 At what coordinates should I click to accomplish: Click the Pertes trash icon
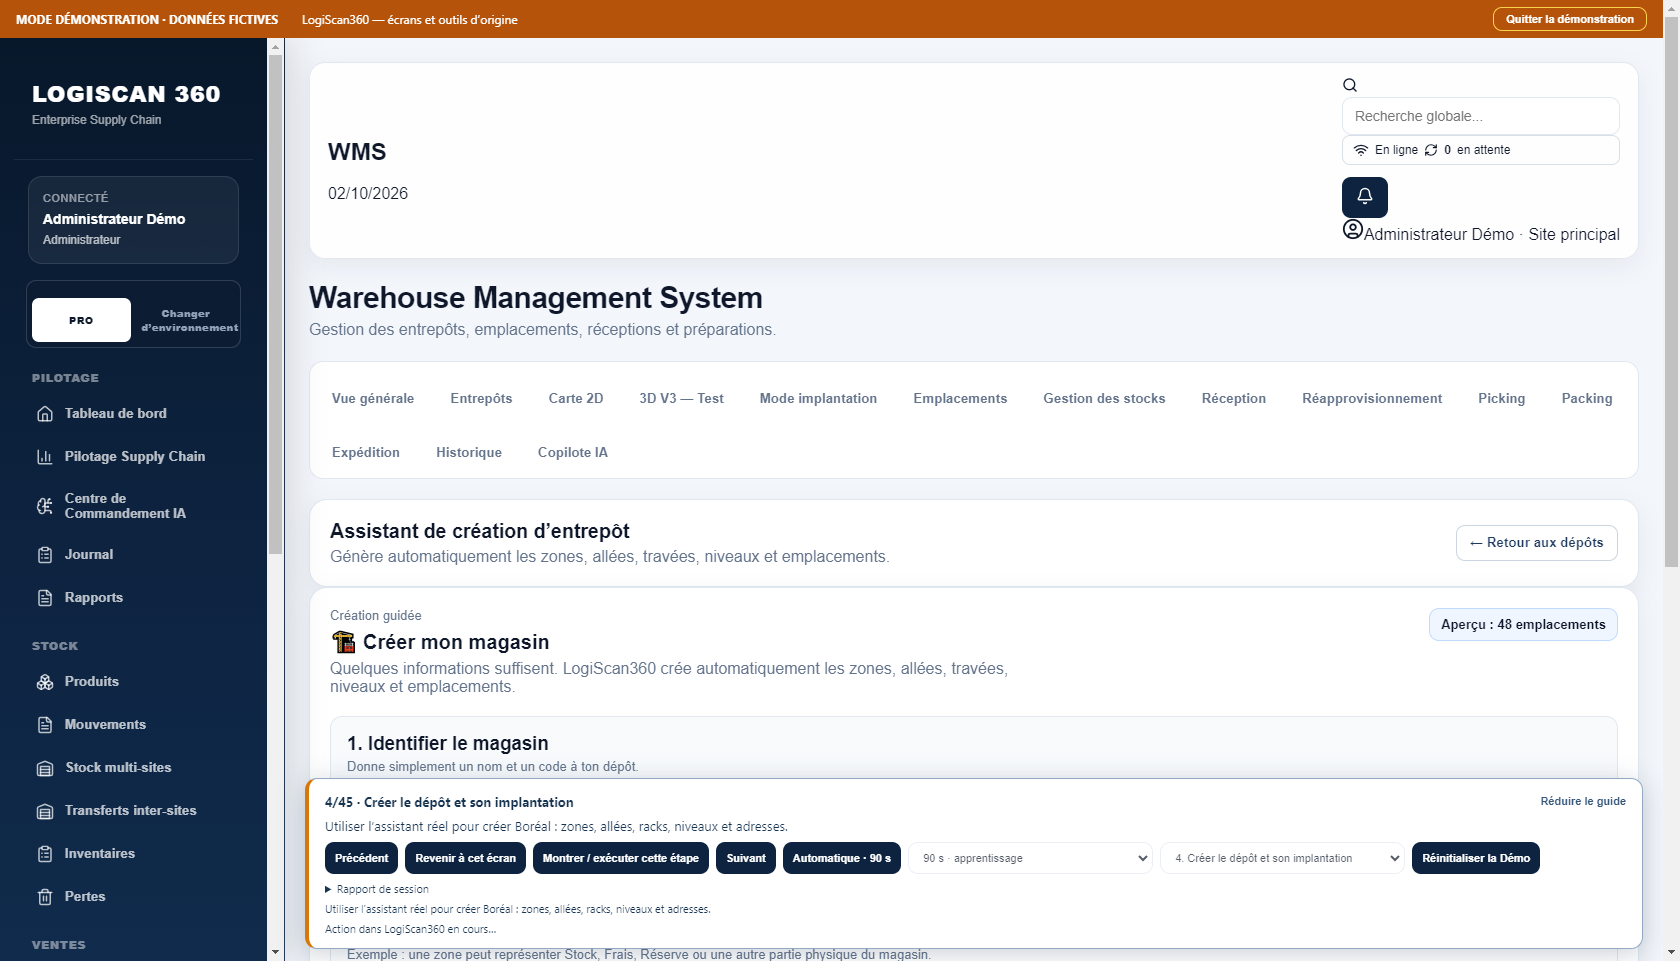[45, 897]
